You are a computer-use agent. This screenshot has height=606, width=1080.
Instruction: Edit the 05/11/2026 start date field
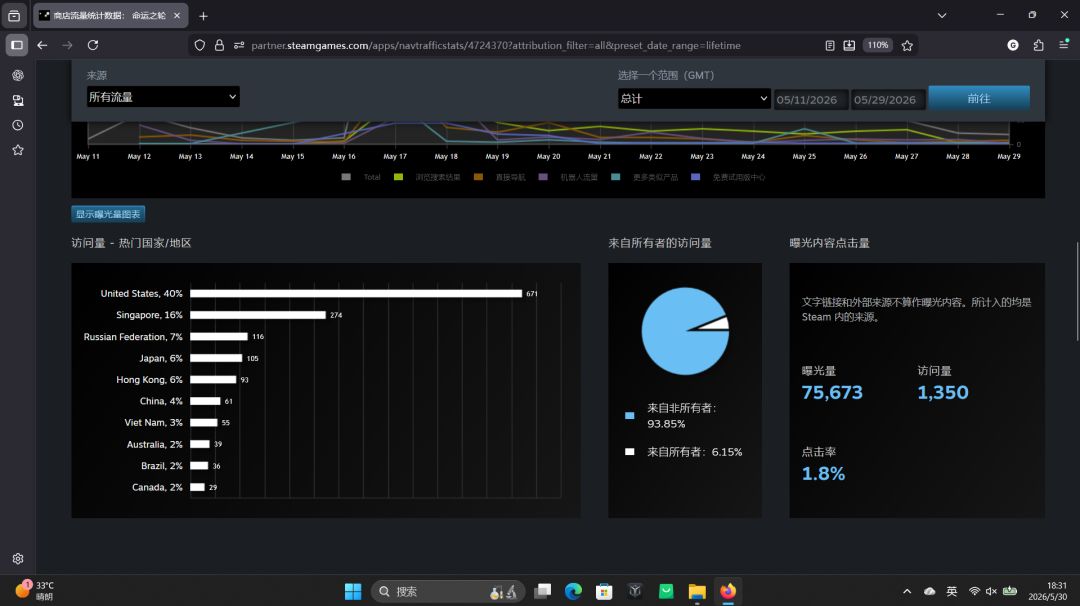810,99
